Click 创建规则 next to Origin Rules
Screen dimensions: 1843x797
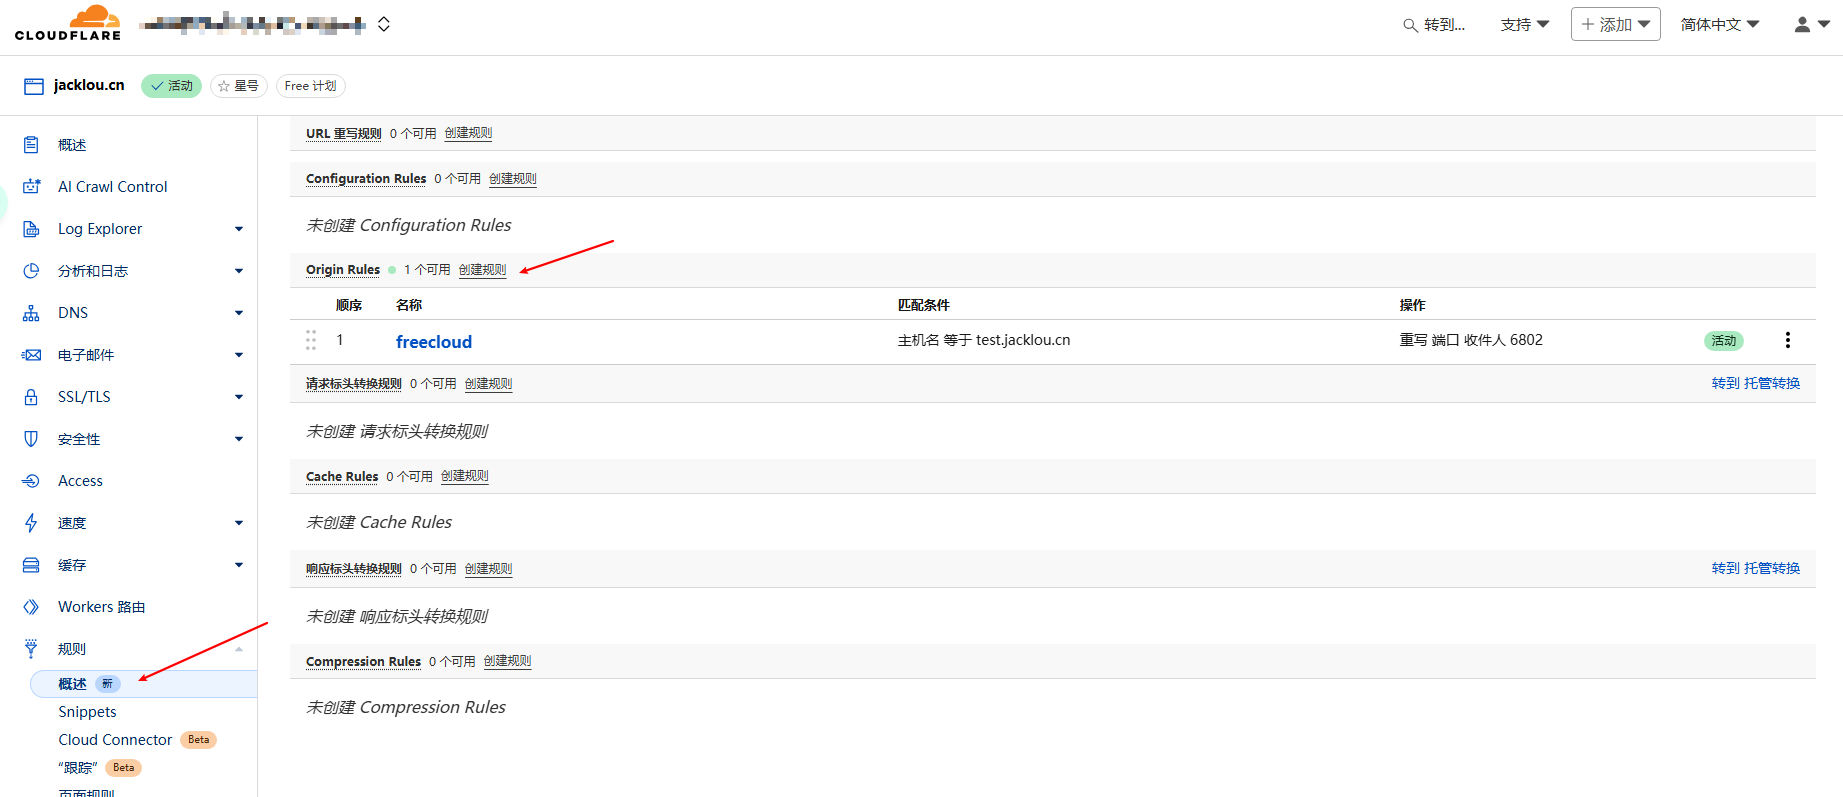click(482, 270)
